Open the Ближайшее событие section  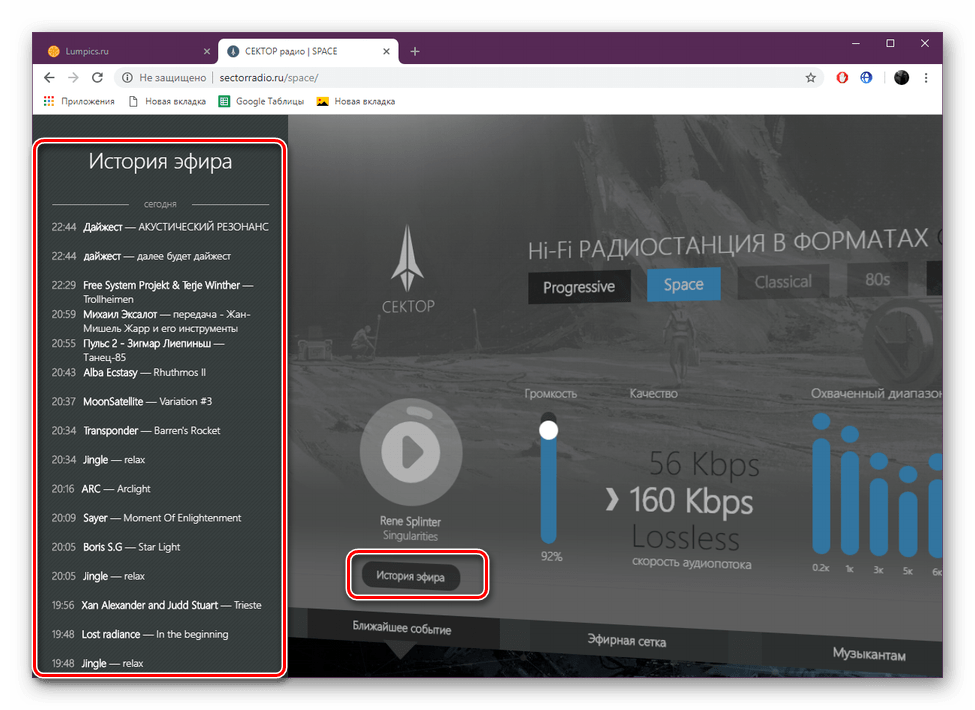pyautogui.click(x=402, y=628)
